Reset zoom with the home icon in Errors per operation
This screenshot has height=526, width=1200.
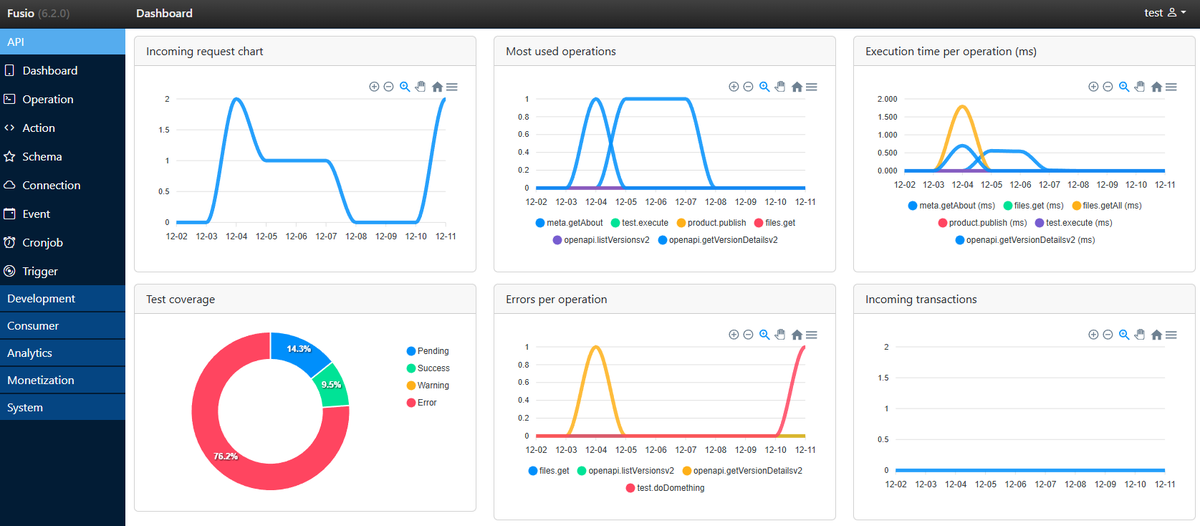click(x=797, y=335)
